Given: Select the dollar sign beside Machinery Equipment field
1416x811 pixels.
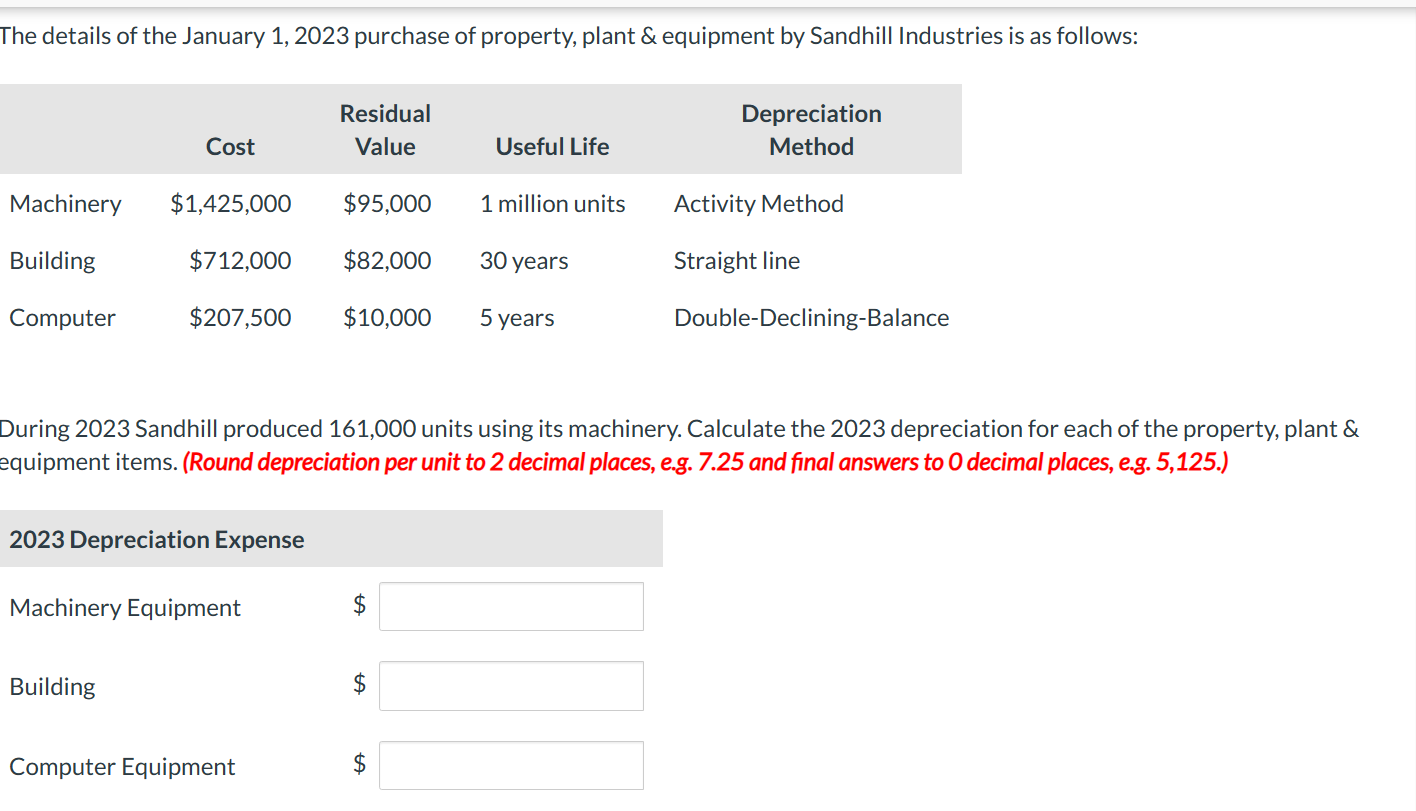Looking at the screenshot, I should [359, 606].
